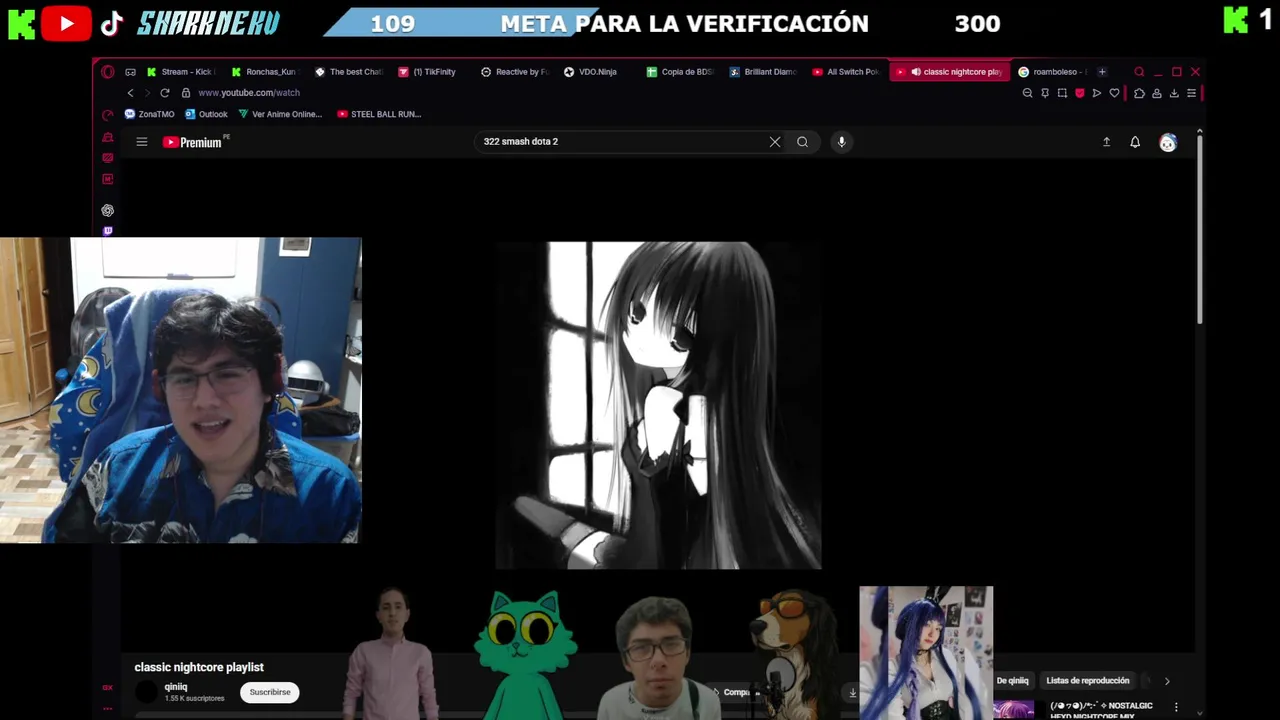Viewport: 1280px width, 720px height.
Task: Click the address bar URL
Action: (249, 93)
